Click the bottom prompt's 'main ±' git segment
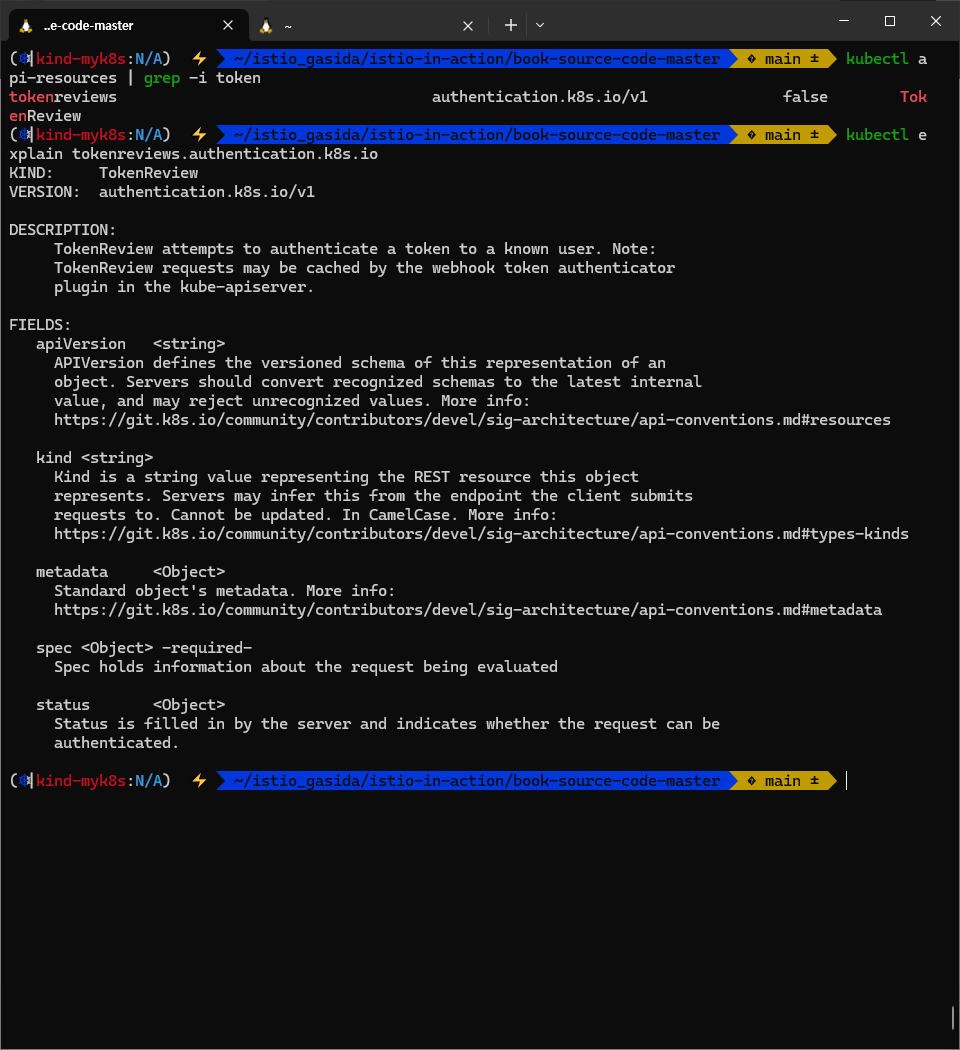Viewport: 960px width, 1050px height. coord(783,781)
